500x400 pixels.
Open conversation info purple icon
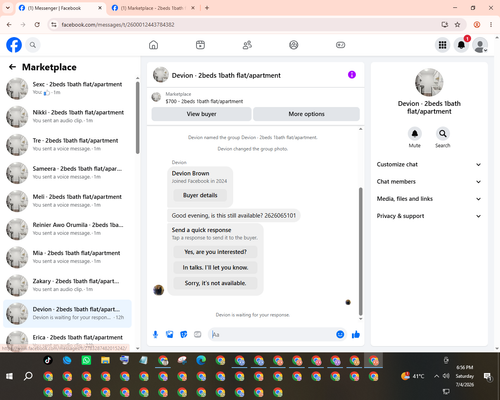[x=352, y=75]
